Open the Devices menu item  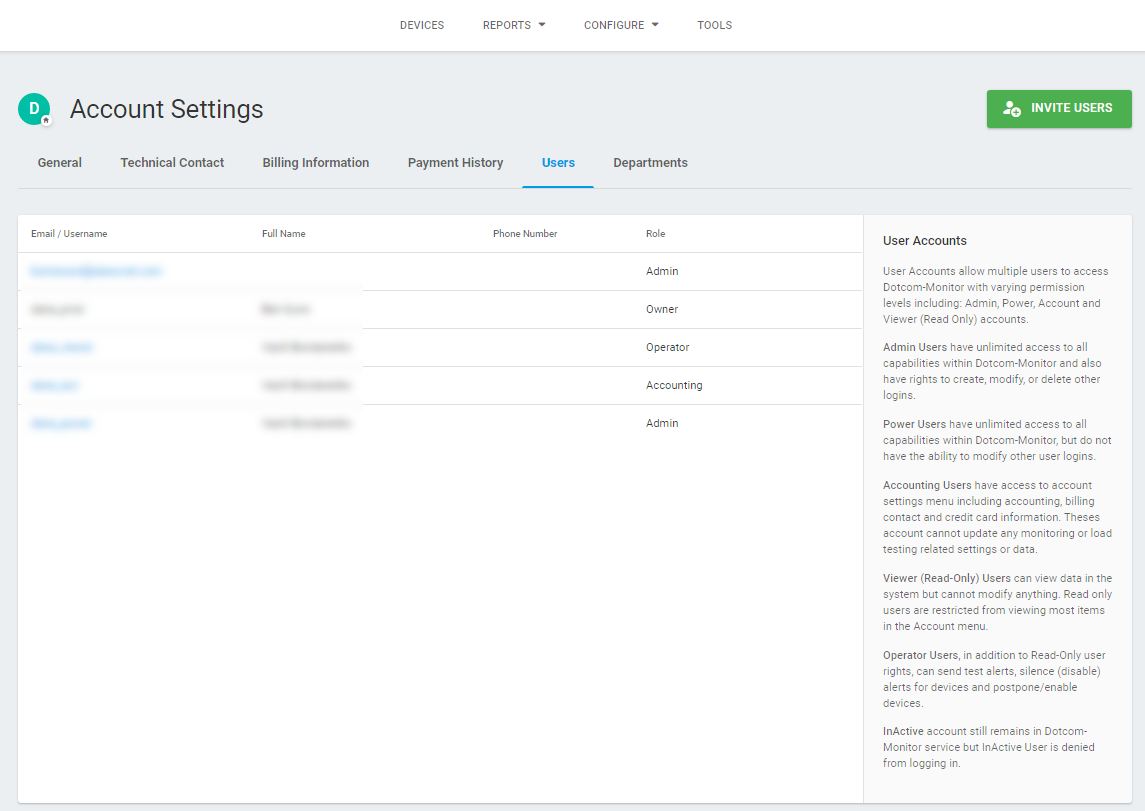click(422, 25)
